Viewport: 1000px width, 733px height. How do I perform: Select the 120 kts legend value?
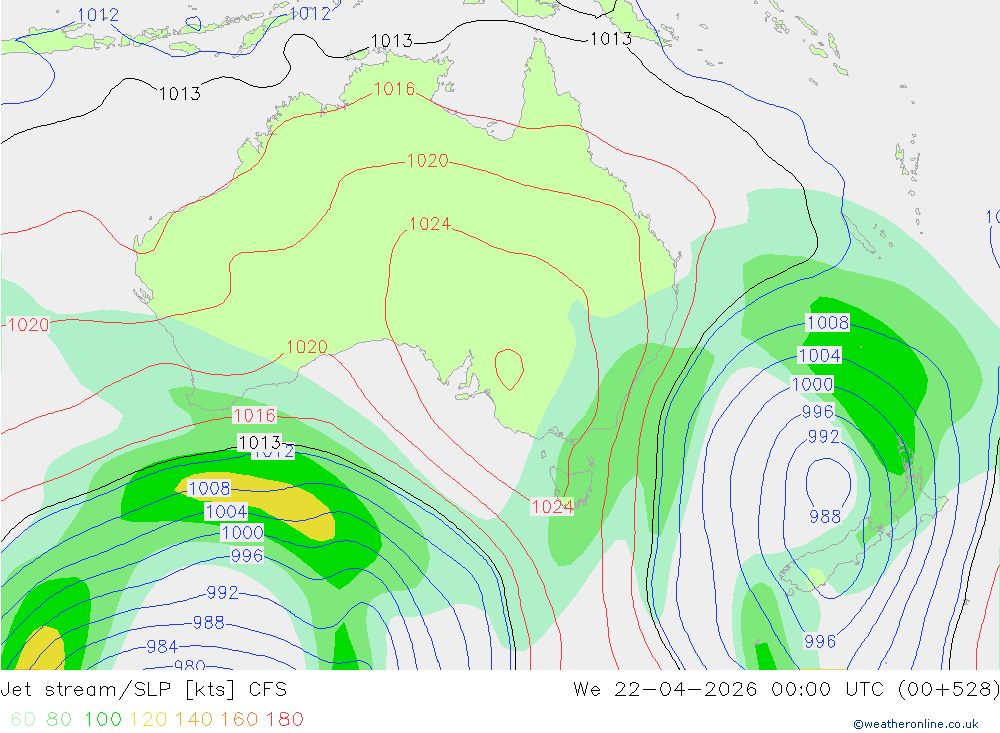148,719
